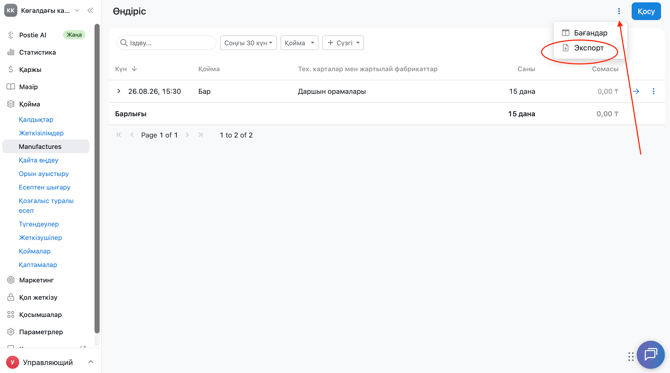Open the Маркетинг section
This screenshot has width=670, height=373.
click(36, 280)
